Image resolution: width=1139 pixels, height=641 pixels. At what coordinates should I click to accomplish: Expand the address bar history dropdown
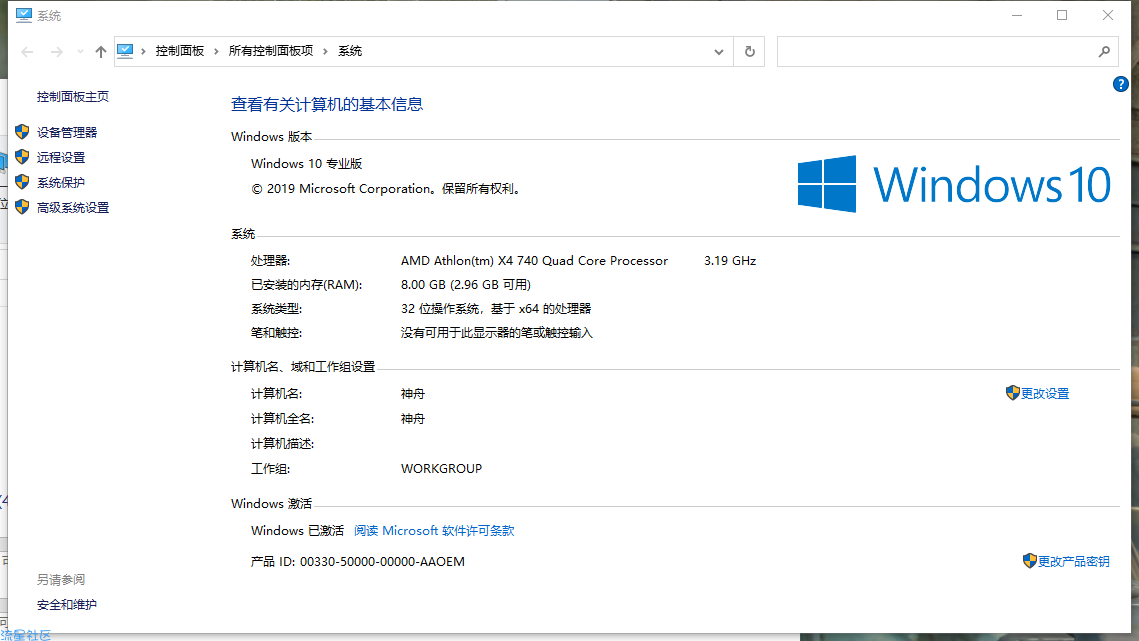(718, 52)
